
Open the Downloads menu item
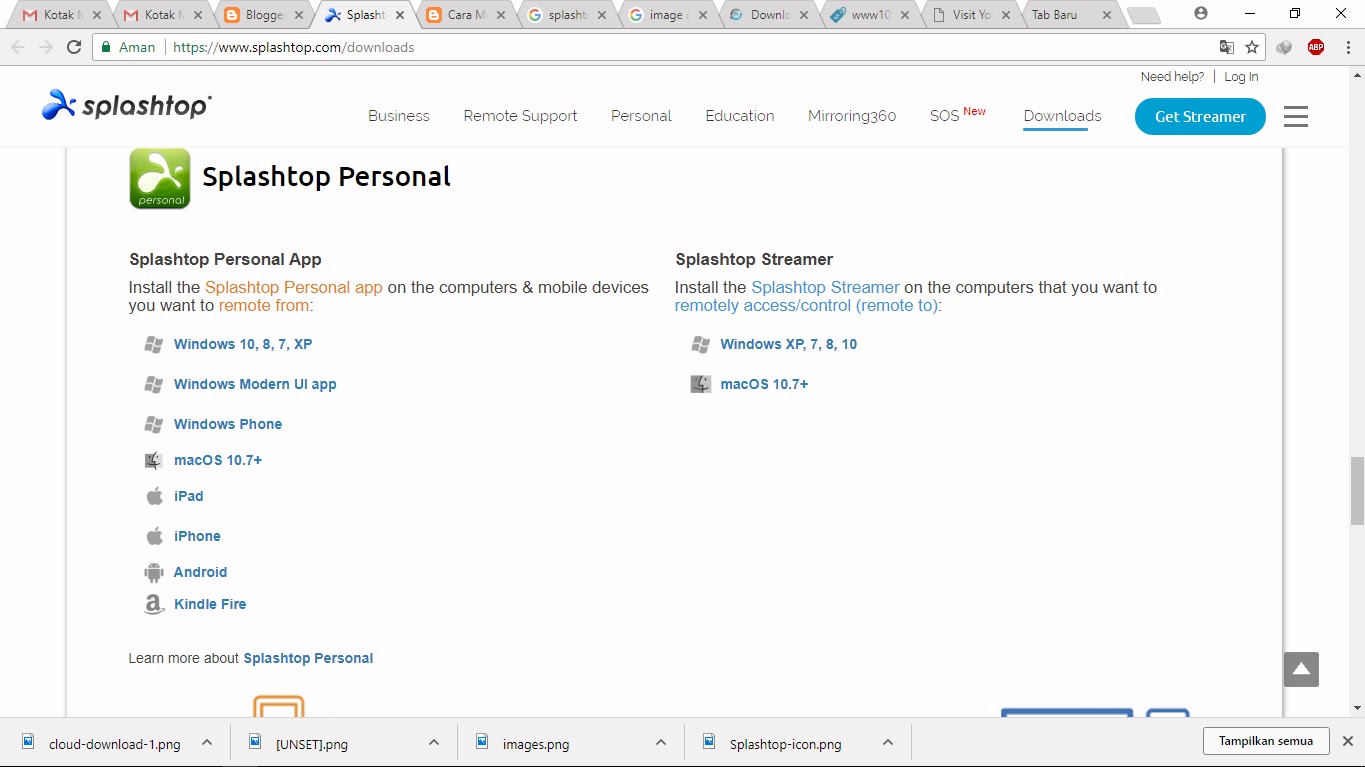(1061, 116)
